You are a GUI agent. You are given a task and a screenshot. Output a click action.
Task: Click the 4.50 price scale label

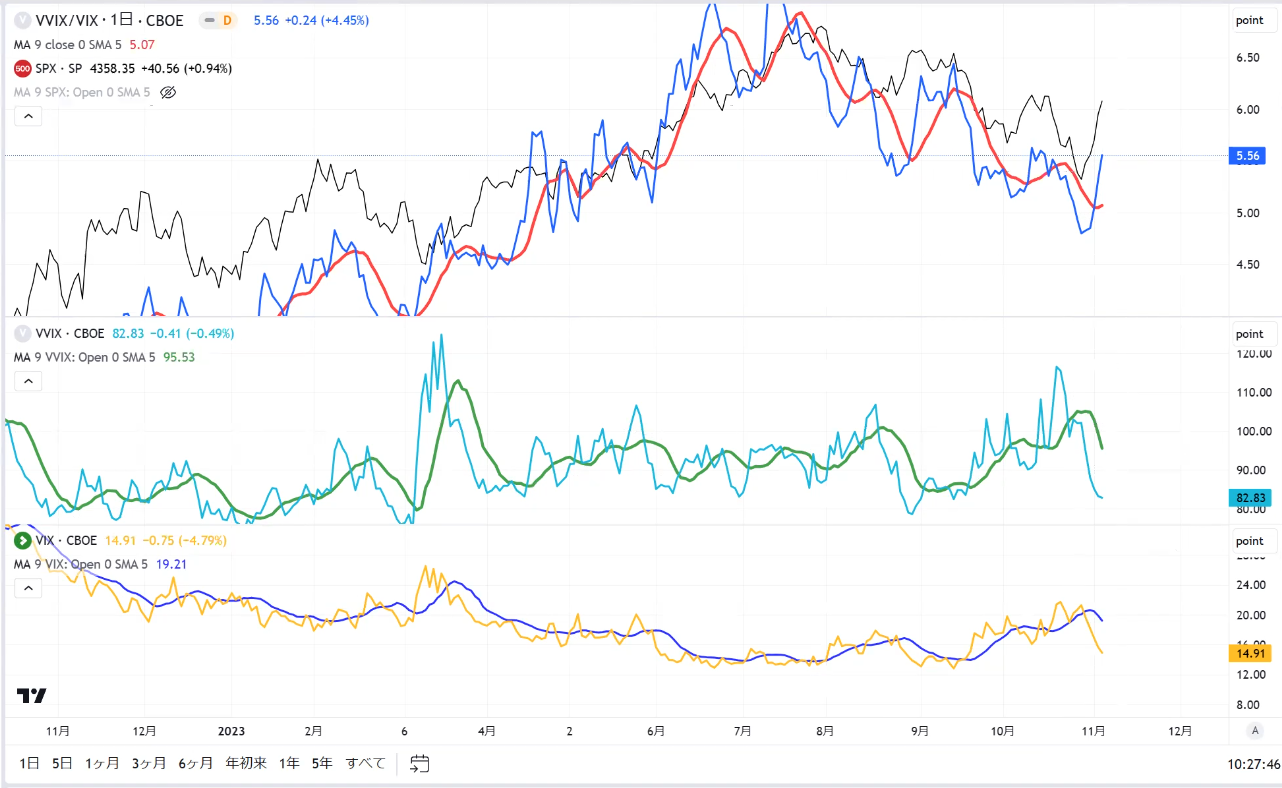click(1246, 265)
